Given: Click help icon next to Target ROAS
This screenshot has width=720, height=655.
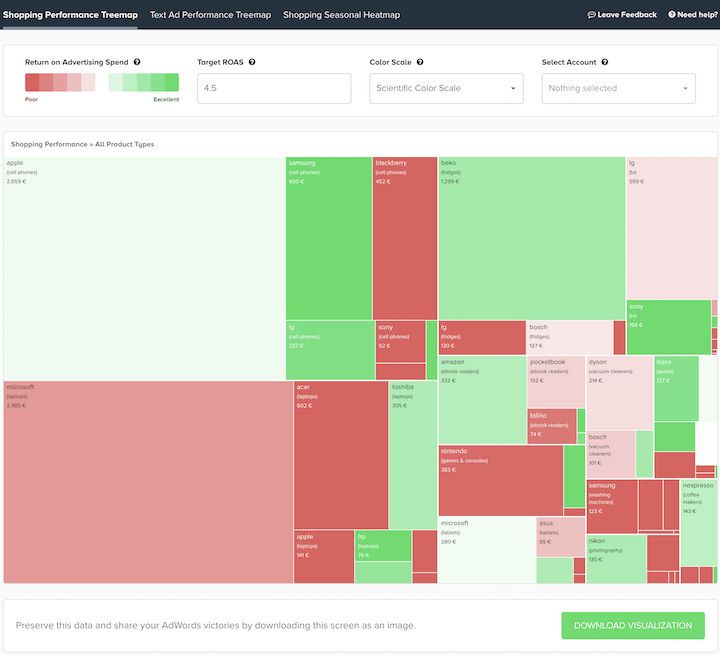Looking at the screenshot, I should pos(252,62).
